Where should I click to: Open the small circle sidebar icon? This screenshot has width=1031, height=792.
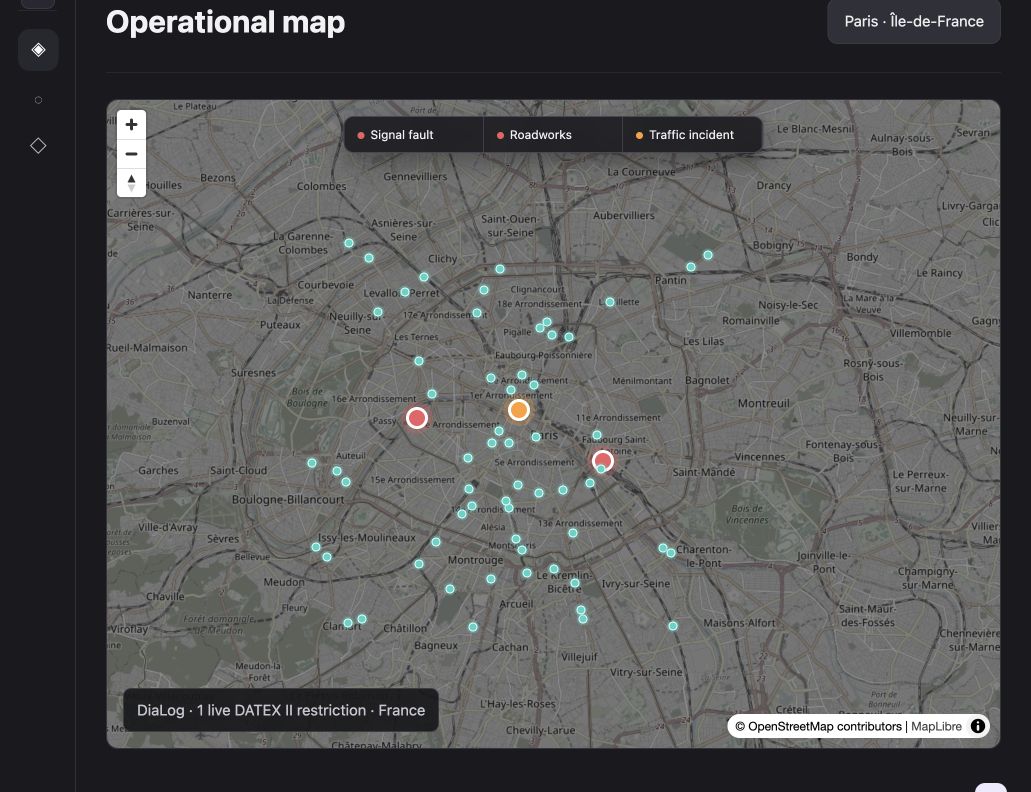coord(38,100)
